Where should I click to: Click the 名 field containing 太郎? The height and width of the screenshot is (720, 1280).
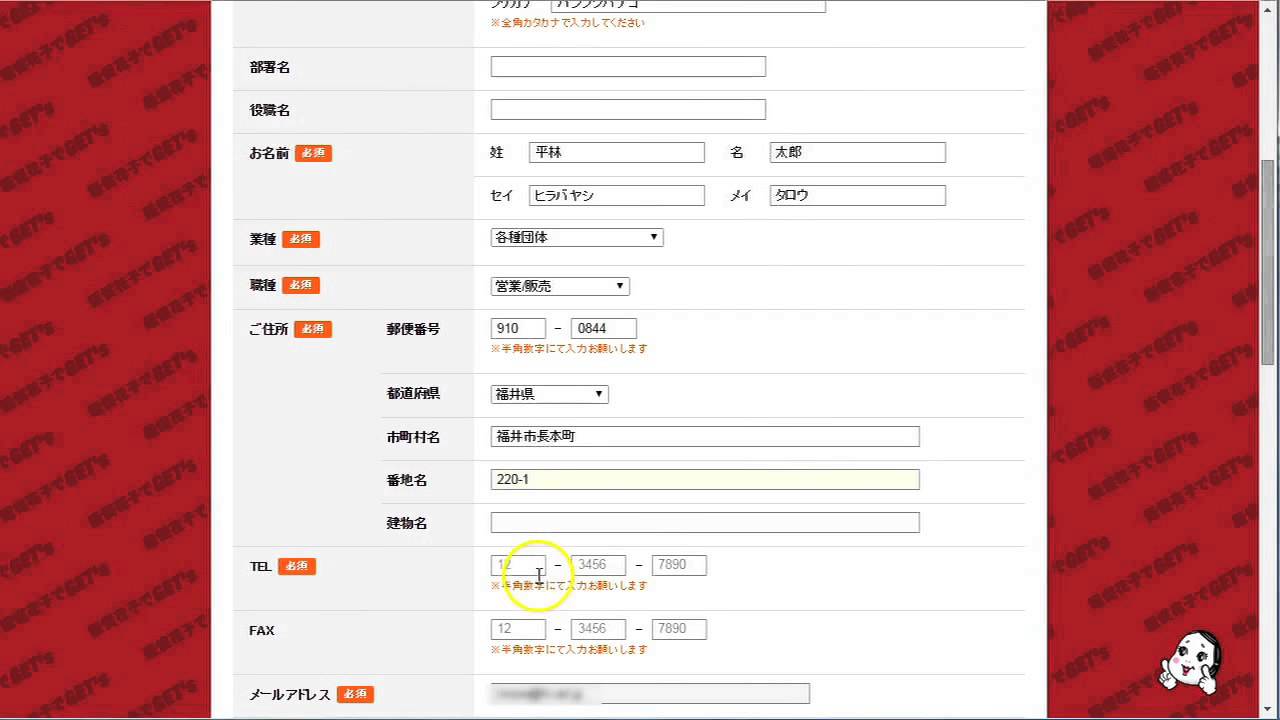click(858, 152)
